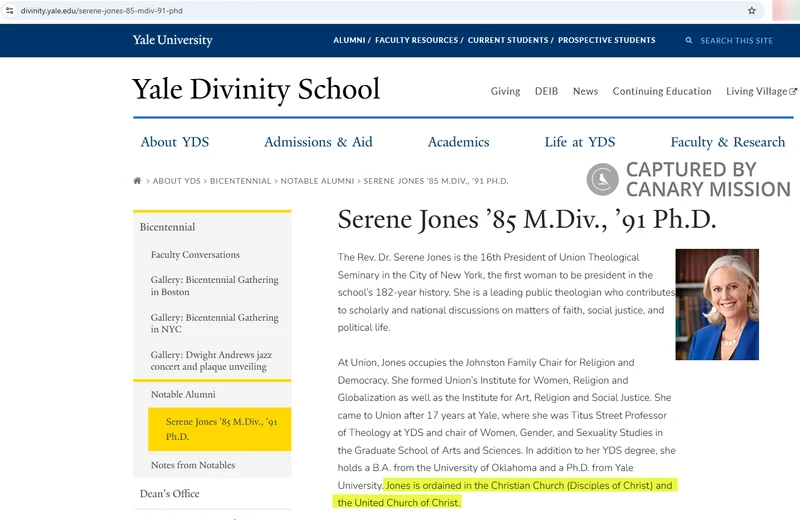Open Faculty Conversations in sidebar
This screenshot has width=800, height=520.
(195, 255)
